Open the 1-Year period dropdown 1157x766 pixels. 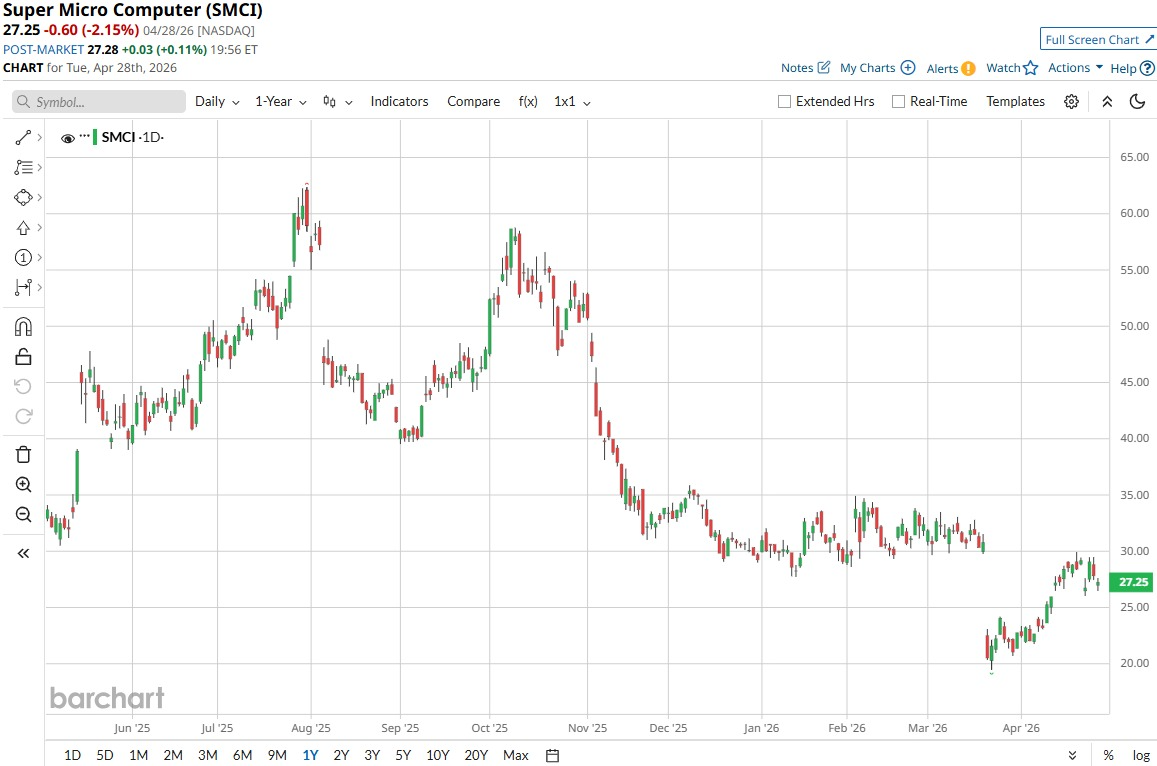(280, 102)
